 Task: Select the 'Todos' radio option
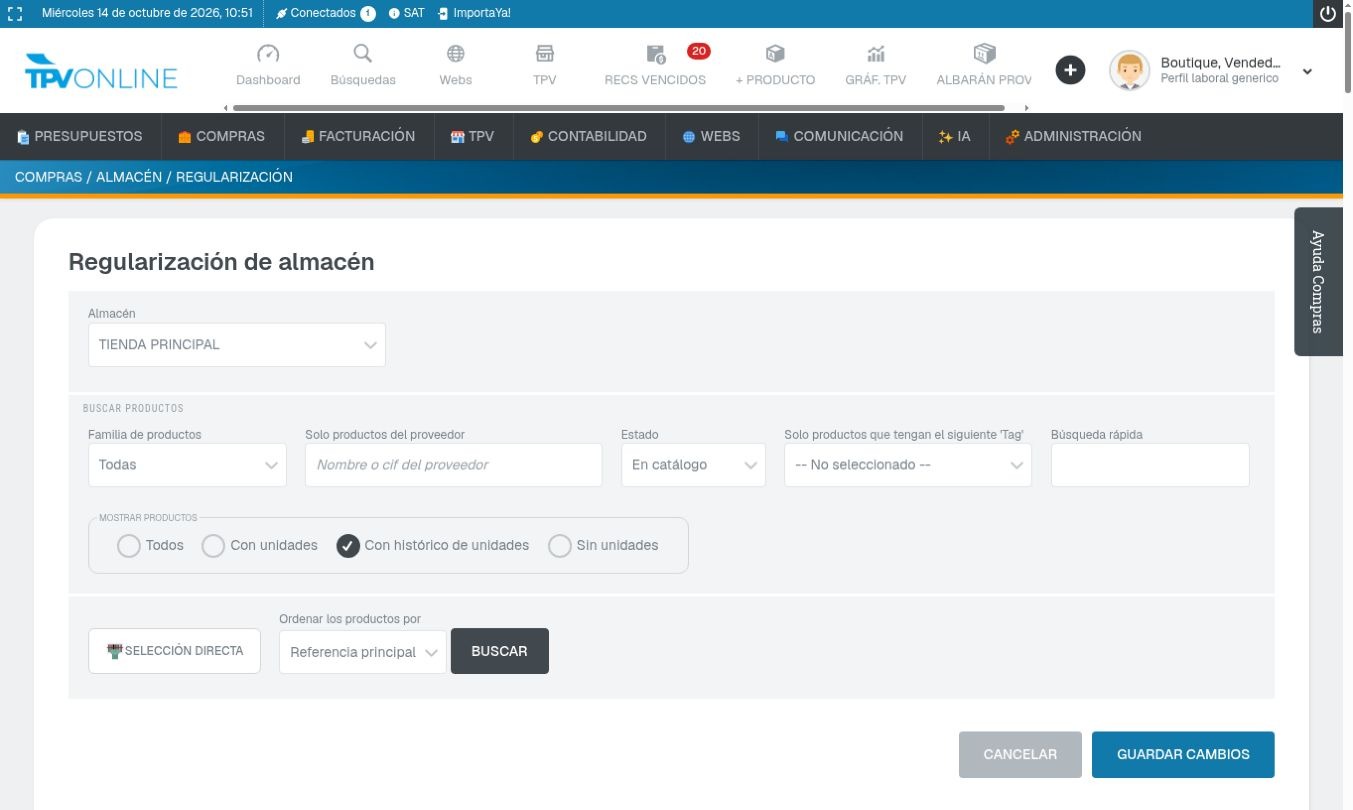pyautogui.click(x=128, y=546)
